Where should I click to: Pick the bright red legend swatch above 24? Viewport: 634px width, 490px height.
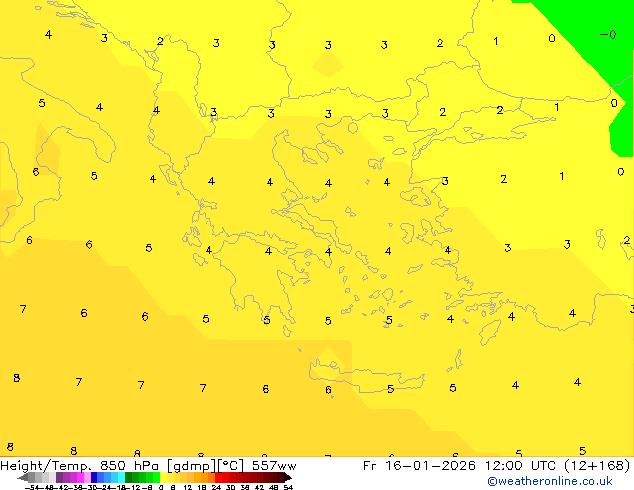point(218,477)
